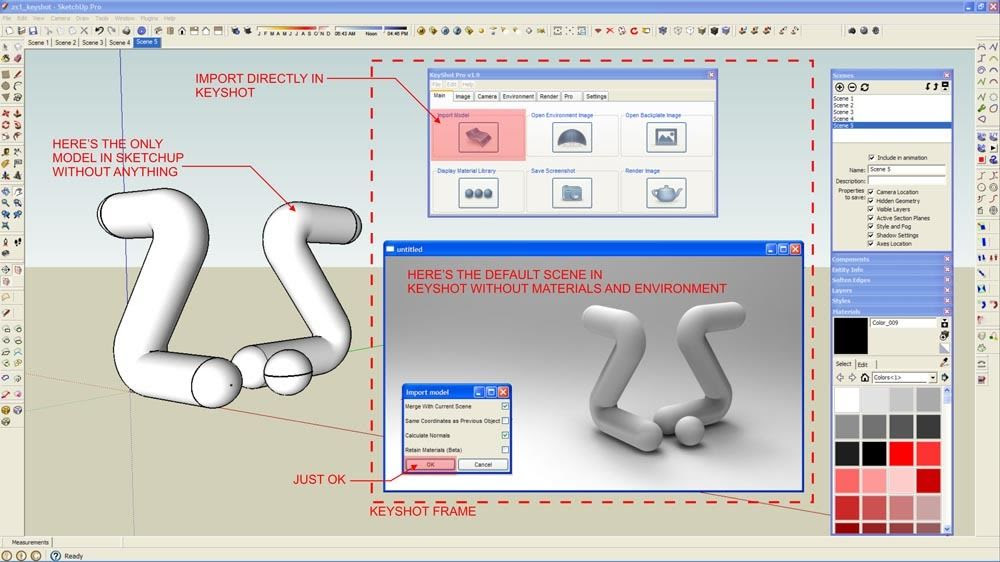
Task: Toggle Calculate Normals checkbox
Action: (505, 436)
